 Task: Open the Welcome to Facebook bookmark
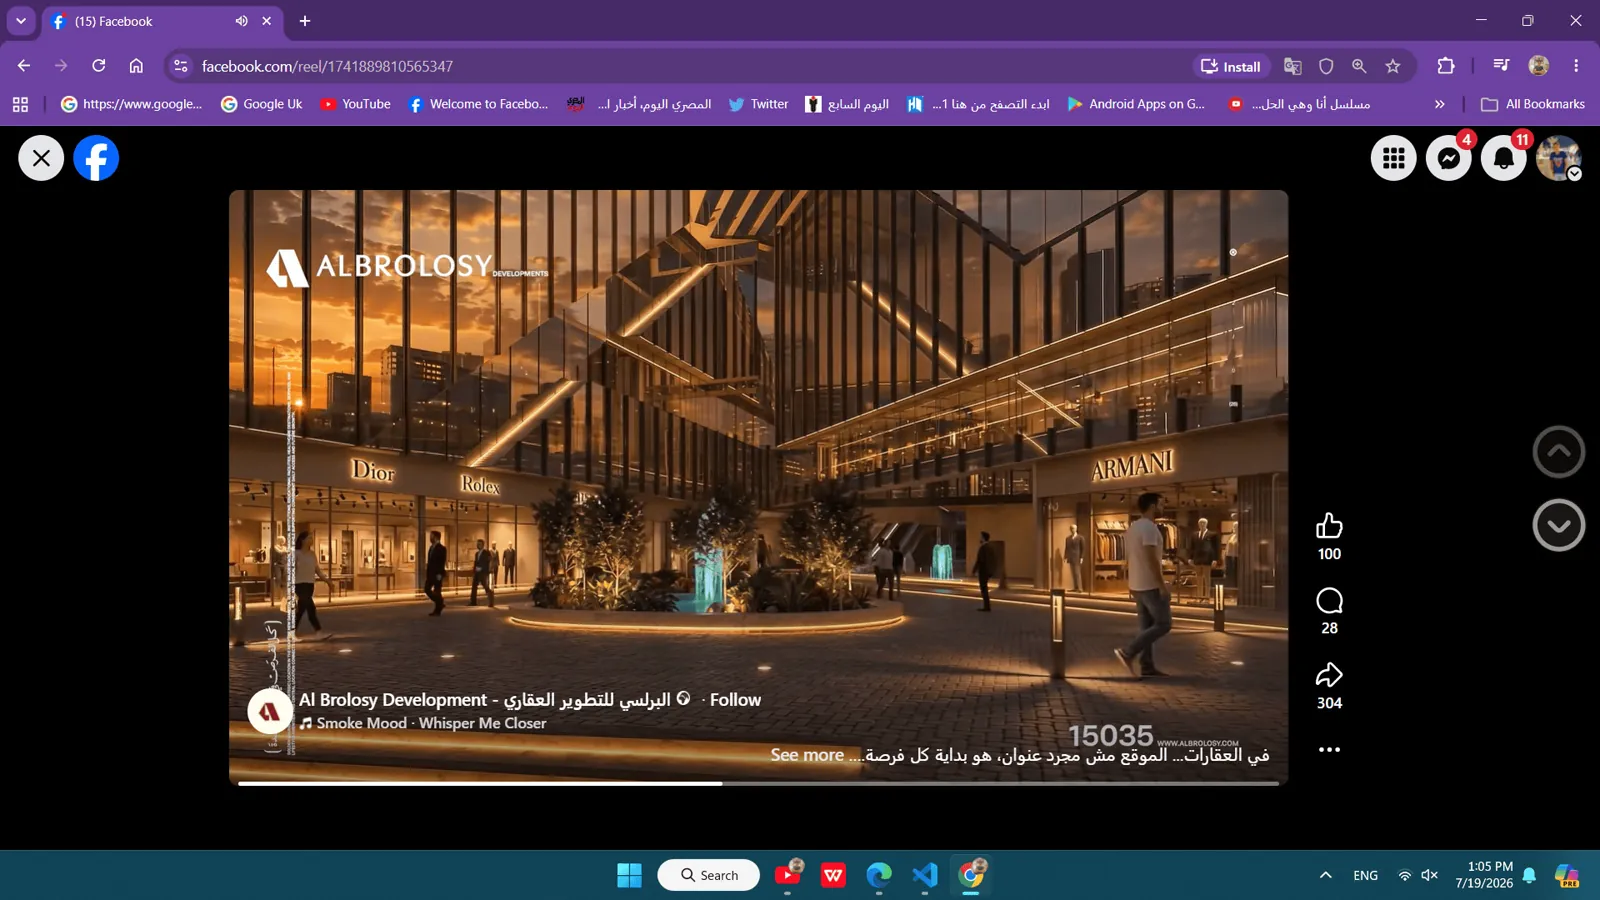[478, 104]
